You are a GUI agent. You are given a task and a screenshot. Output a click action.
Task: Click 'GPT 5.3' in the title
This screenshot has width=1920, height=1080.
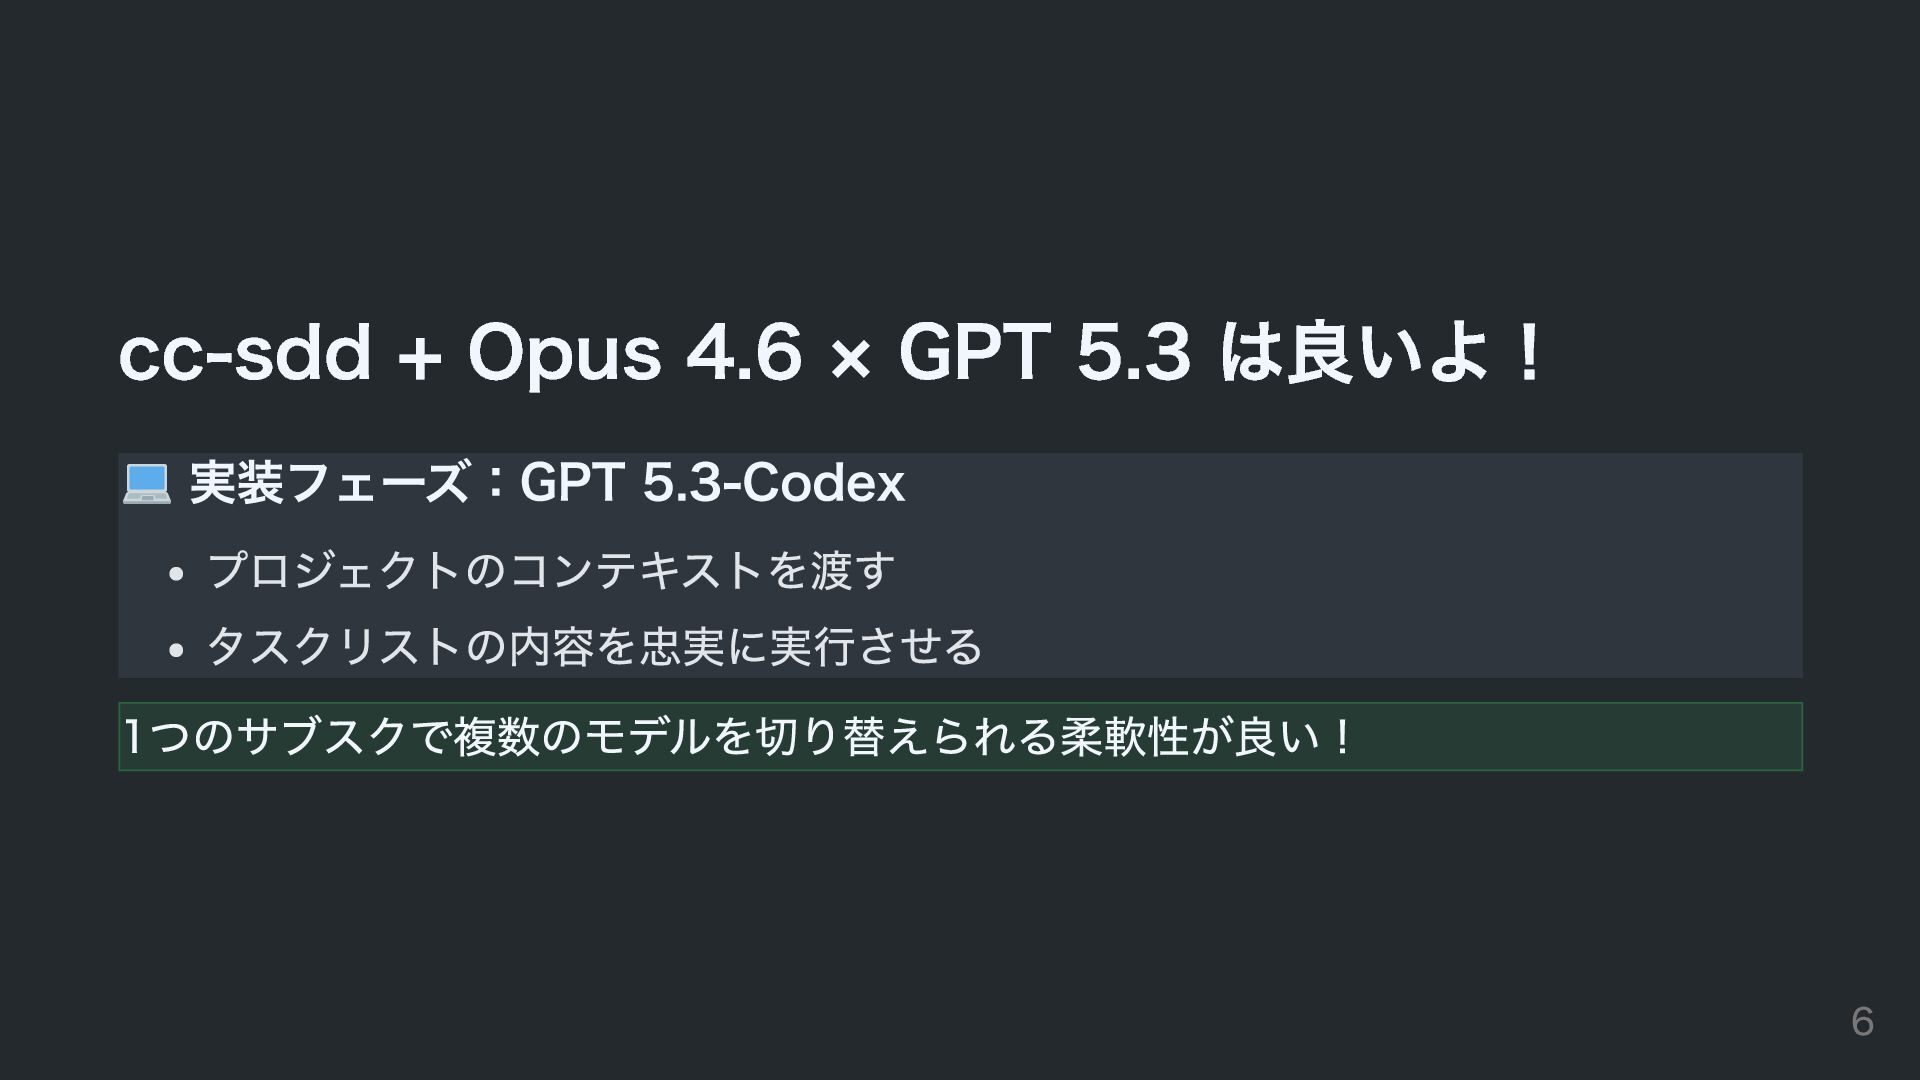point(1045,352)
